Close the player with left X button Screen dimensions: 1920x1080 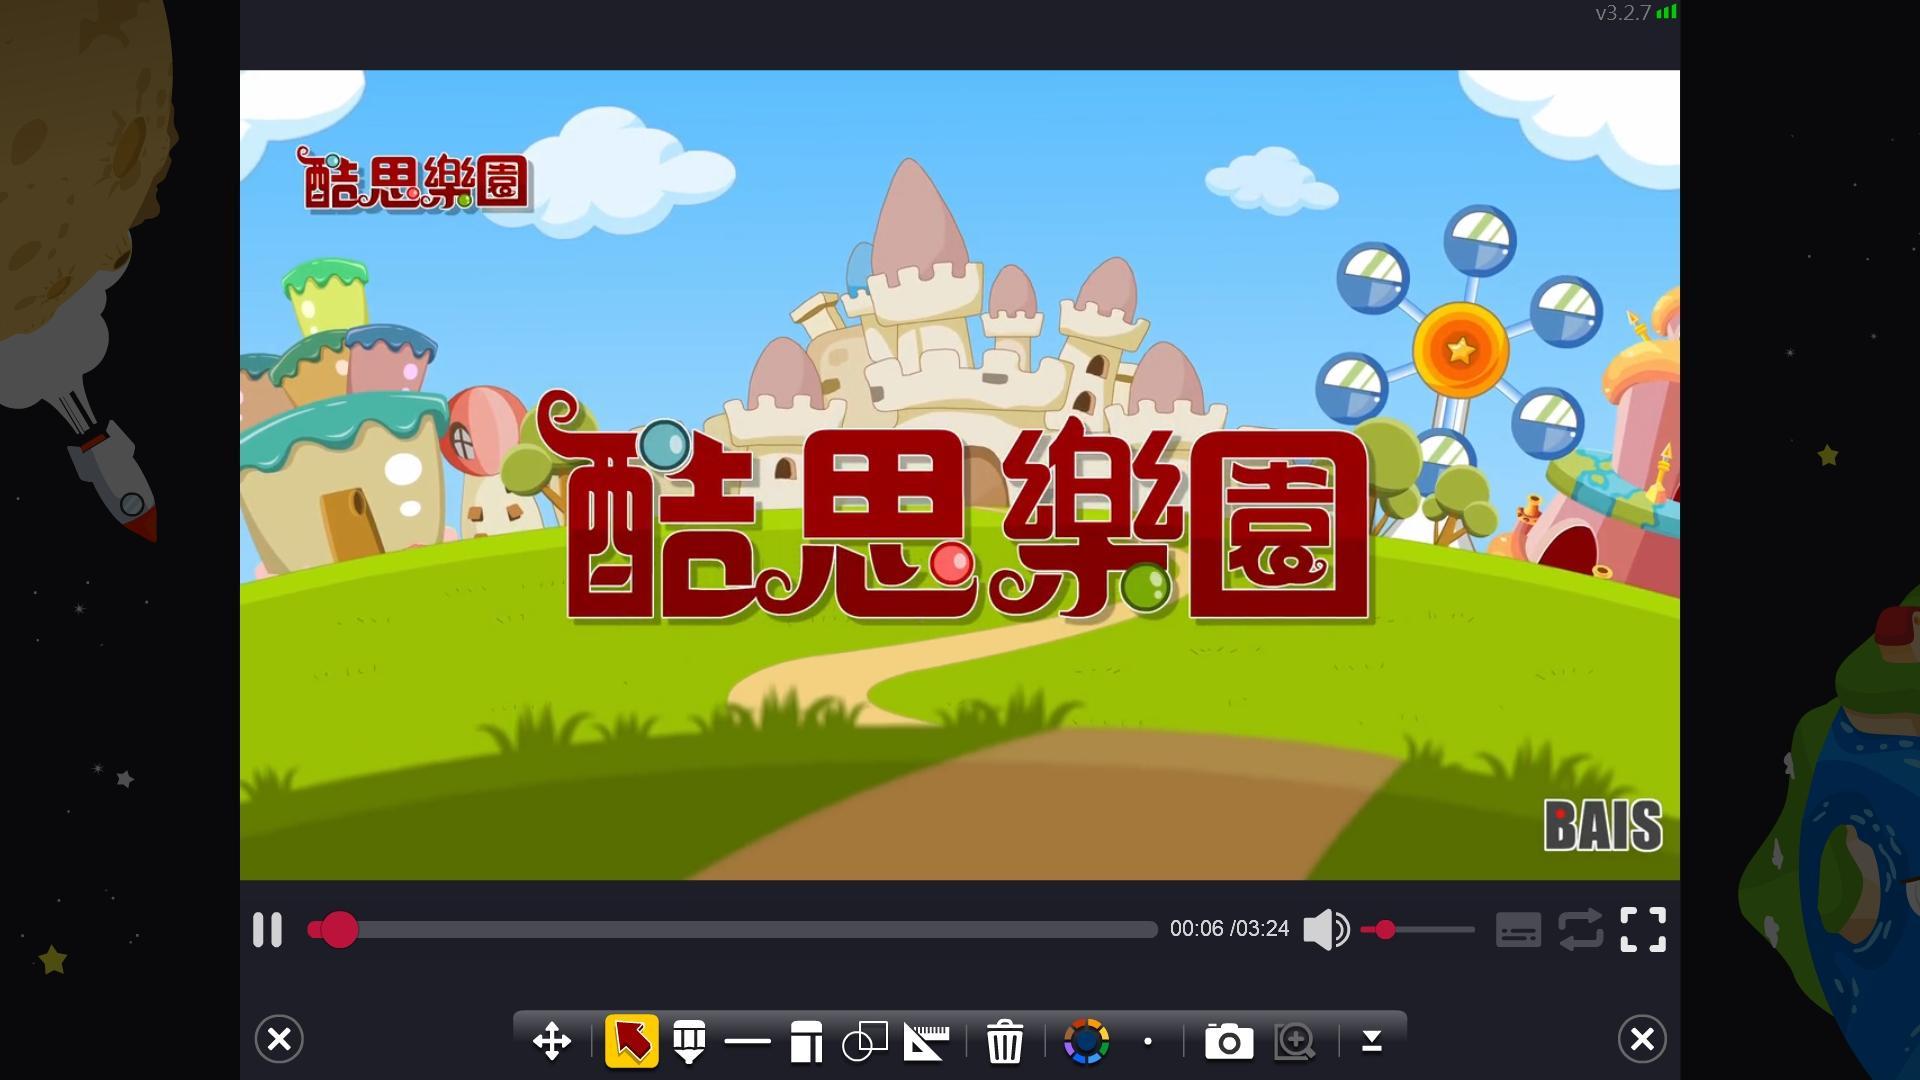click(279, 1039)
